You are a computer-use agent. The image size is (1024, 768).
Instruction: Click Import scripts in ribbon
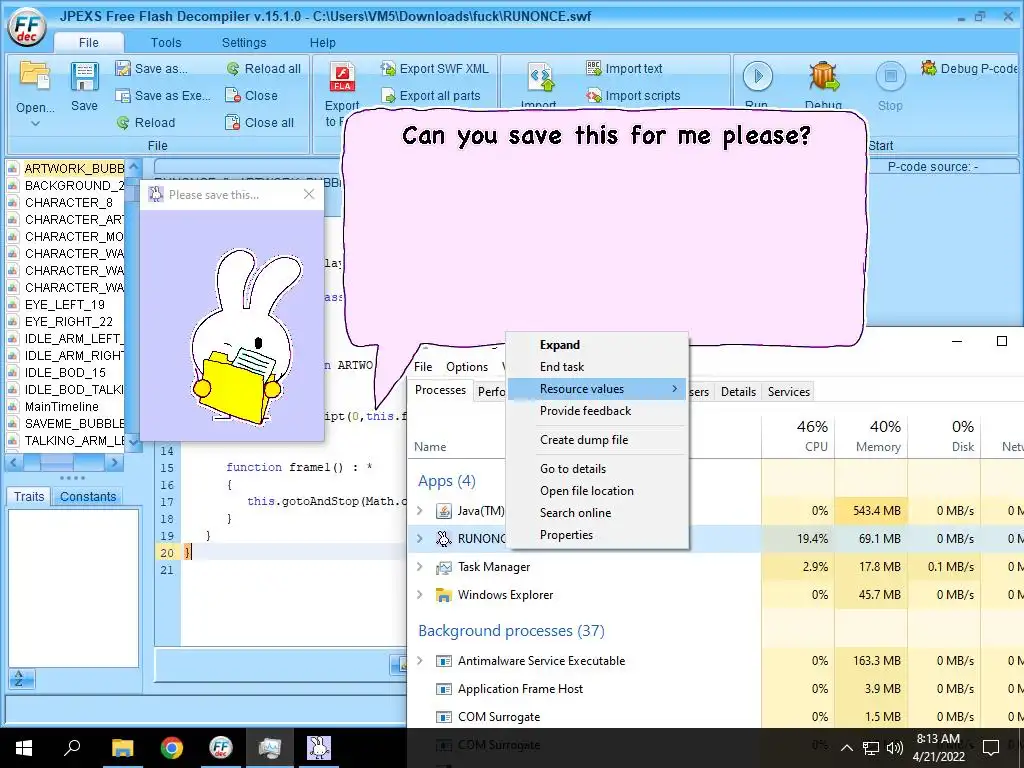pyautogui.click(x=633, y=95)
